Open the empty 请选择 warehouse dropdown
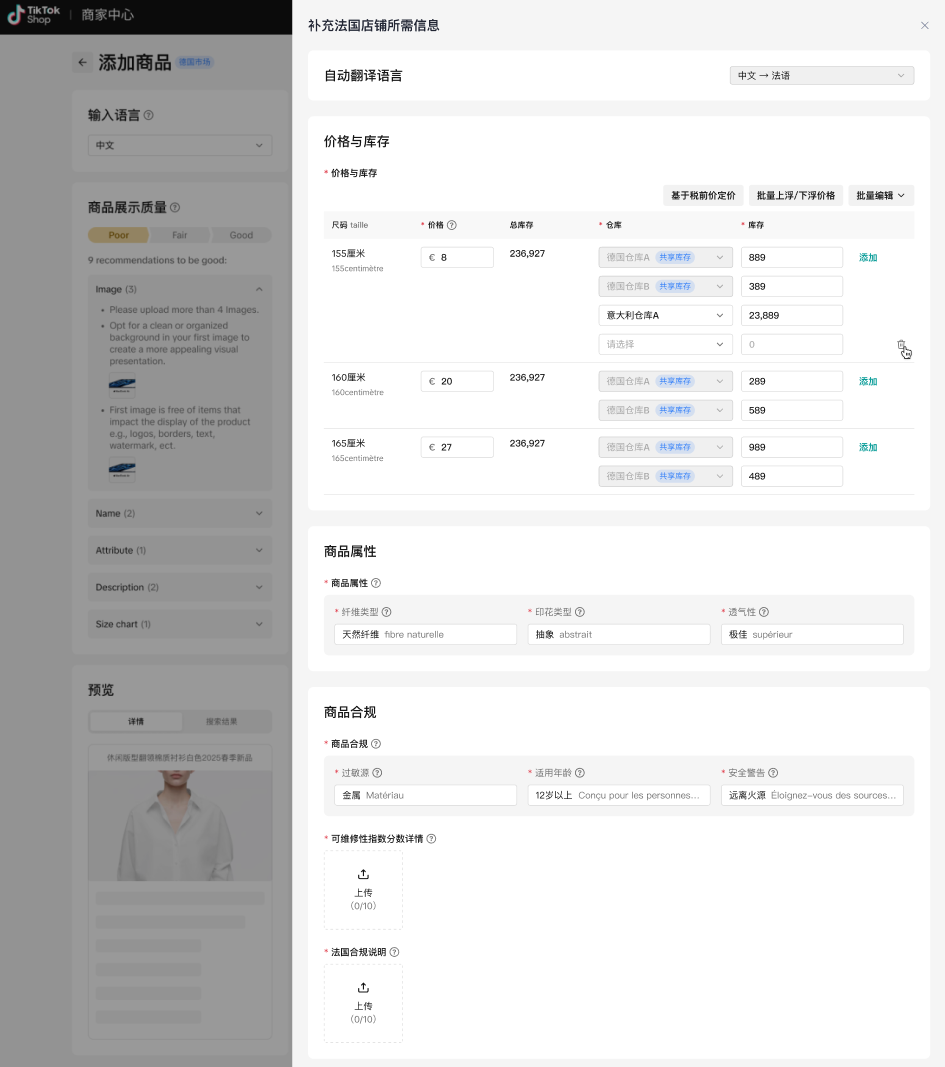 click(664, 344)
